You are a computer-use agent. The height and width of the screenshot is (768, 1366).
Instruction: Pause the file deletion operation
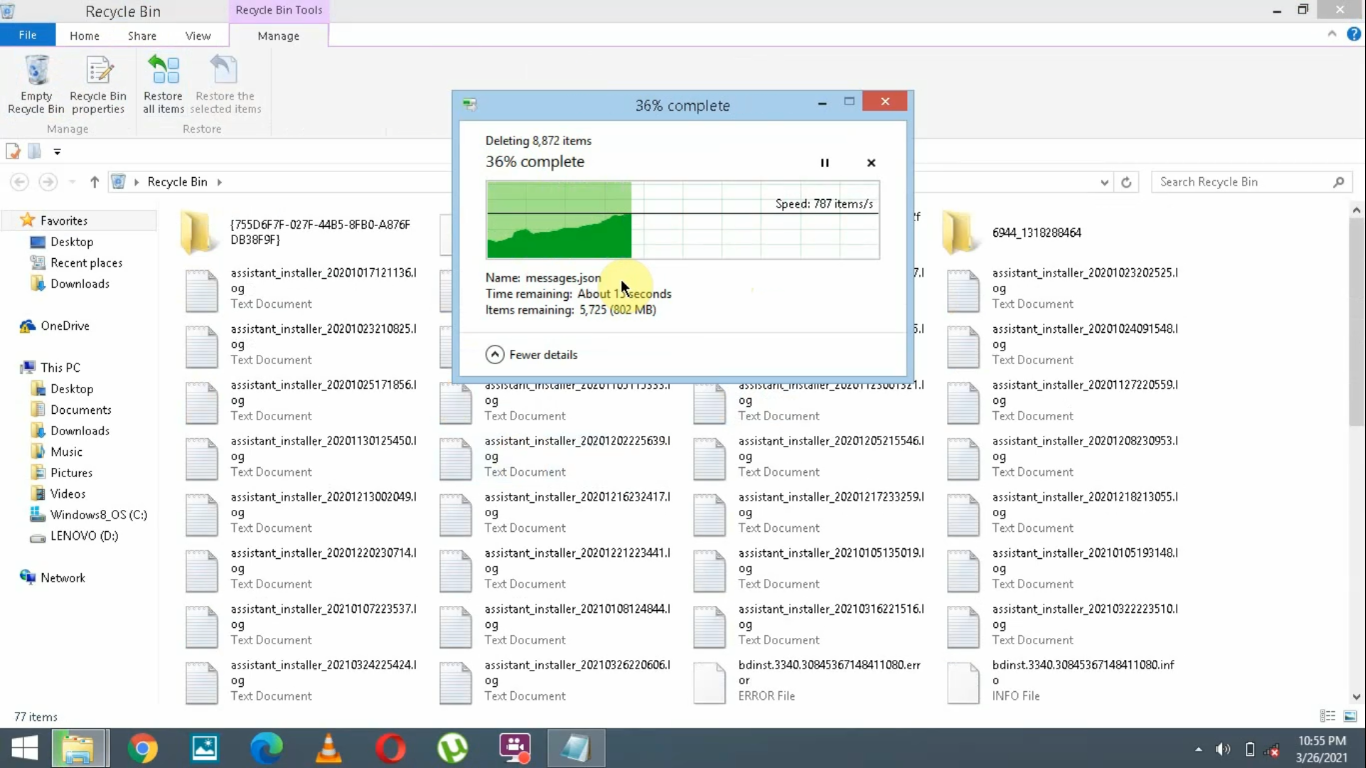[824, 162]
